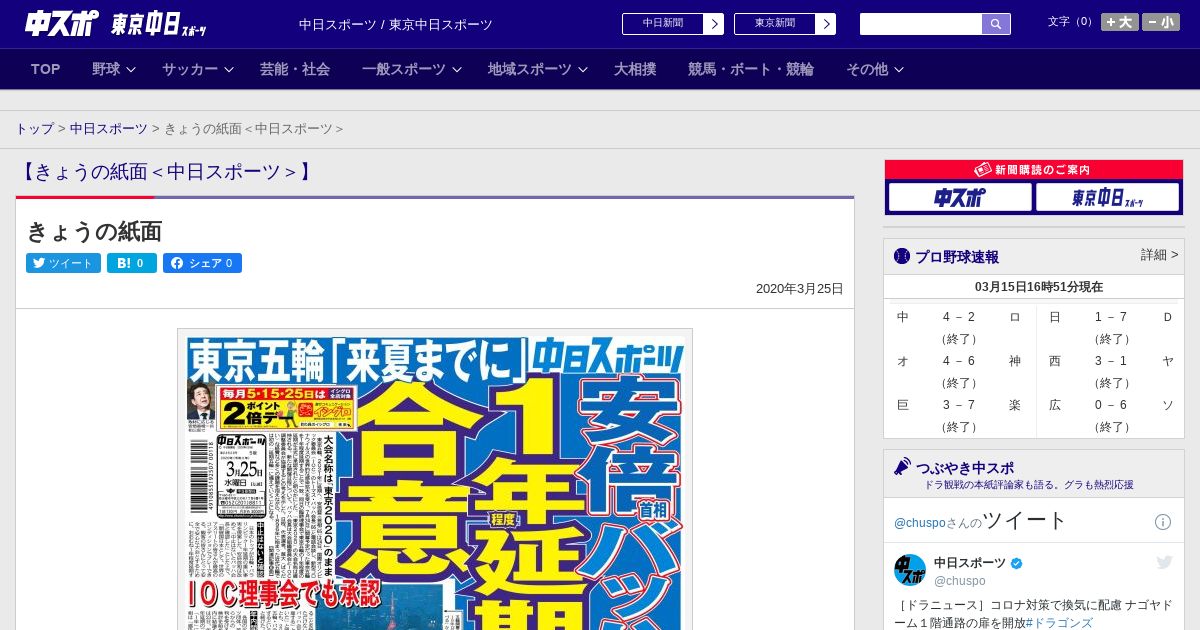Expand the 一般スポーツ menu
The image size is (1200, 630).
[411, 69]
